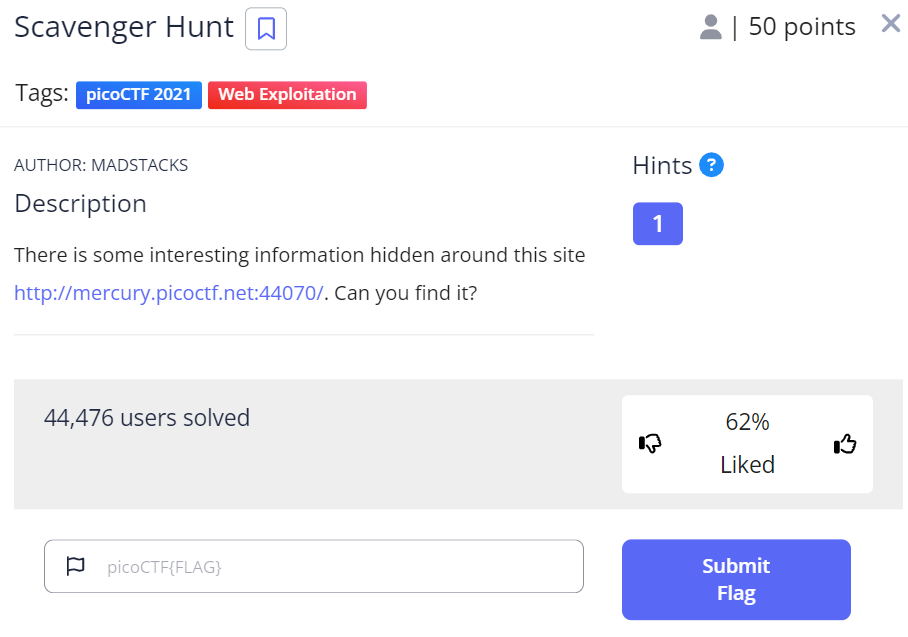908x637 pixels.
Task: Like the challenge with thumbs up
Action: [845, 444]
